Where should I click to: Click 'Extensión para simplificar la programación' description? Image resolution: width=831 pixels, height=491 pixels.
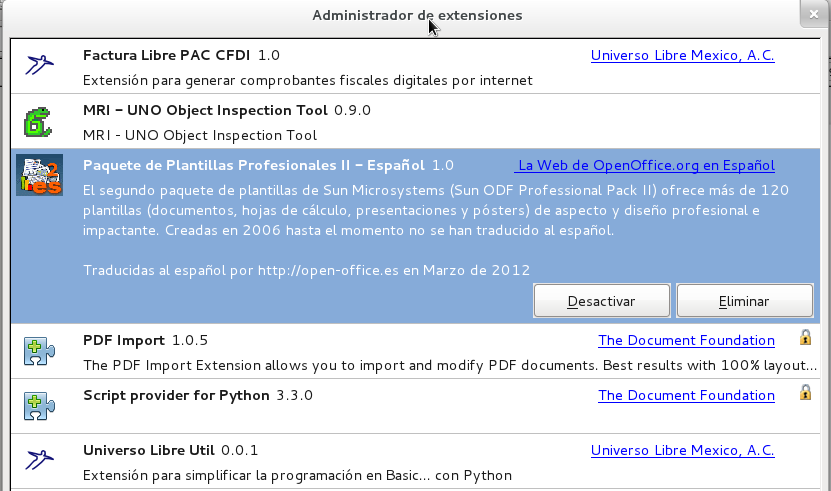pyautogui.click(x=297, y=475)
